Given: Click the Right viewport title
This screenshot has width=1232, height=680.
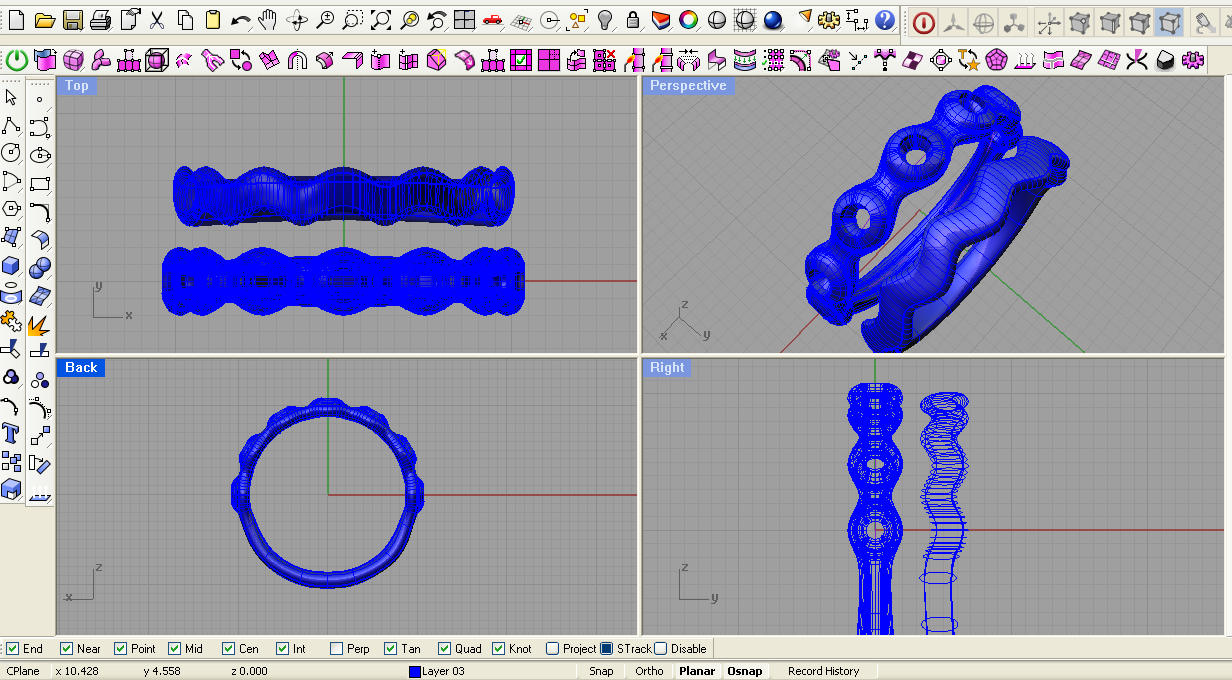Looking at the screenshot, I should coord(667,368).
